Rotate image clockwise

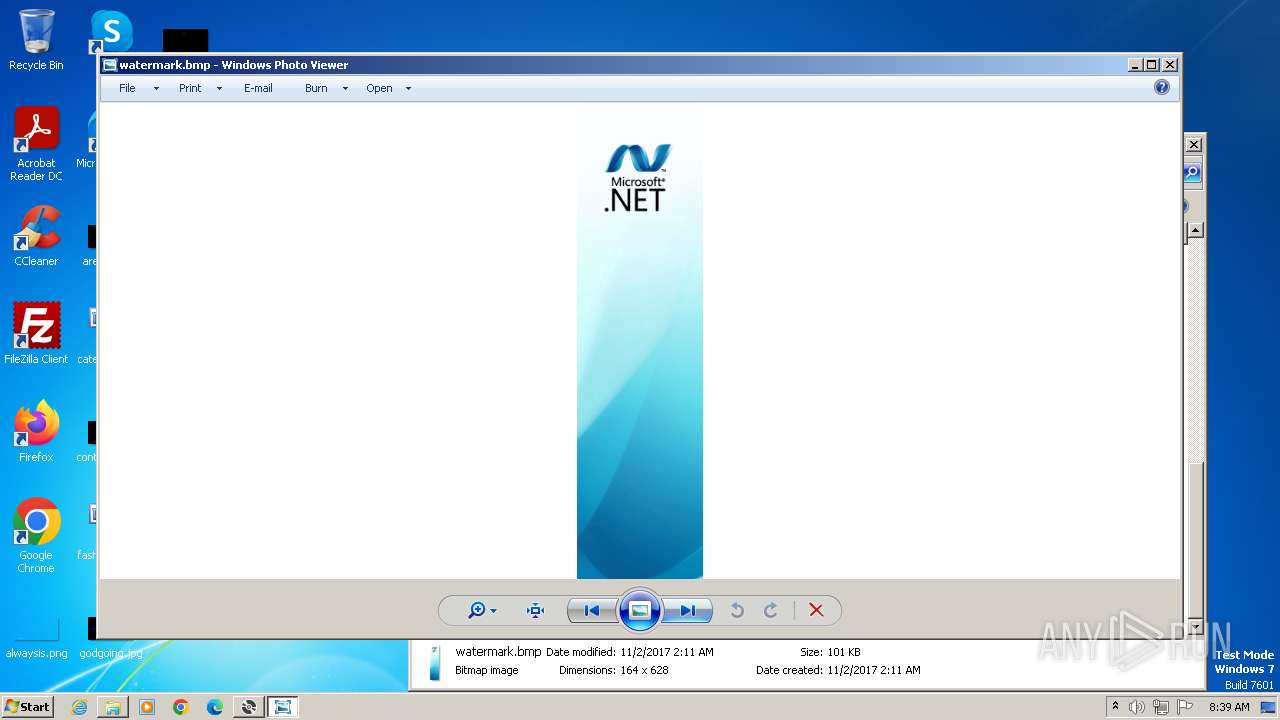pos(771,610)
